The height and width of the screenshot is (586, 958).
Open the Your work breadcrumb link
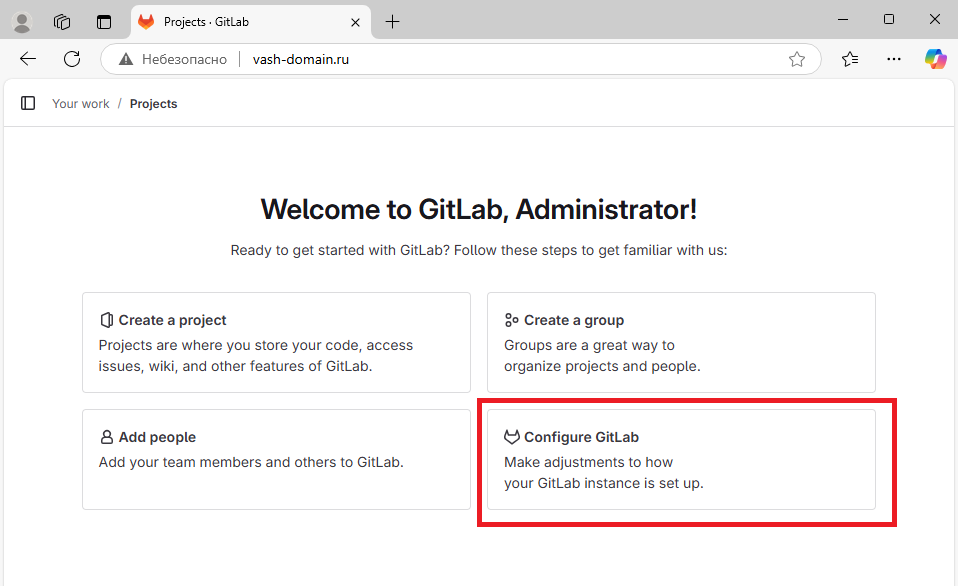(x=81, y=104)
